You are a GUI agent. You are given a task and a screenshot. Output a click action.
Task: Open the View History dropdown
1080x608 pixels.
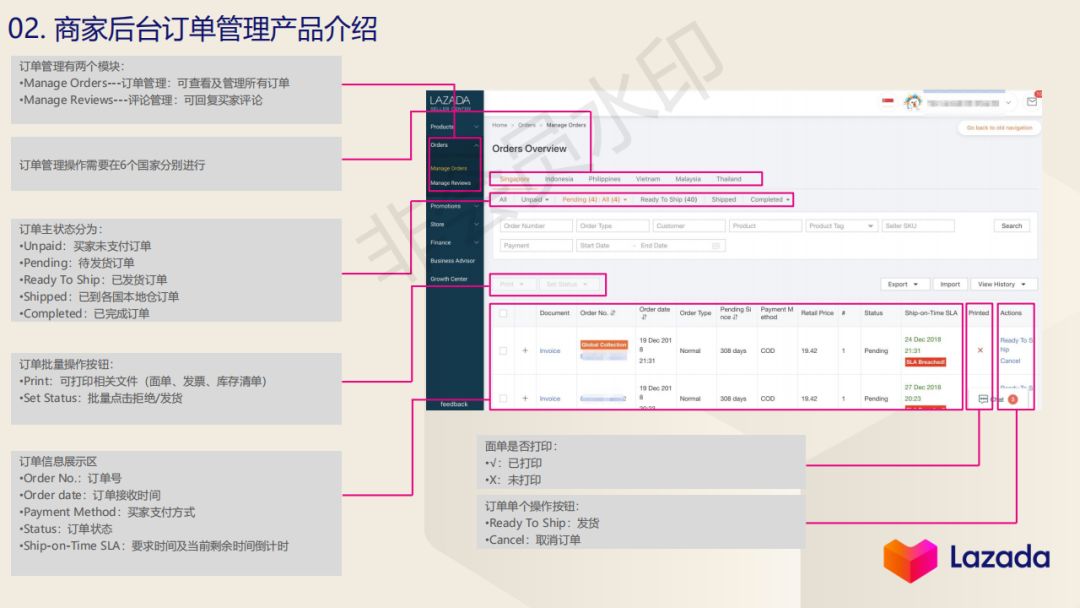[1002, 284]
